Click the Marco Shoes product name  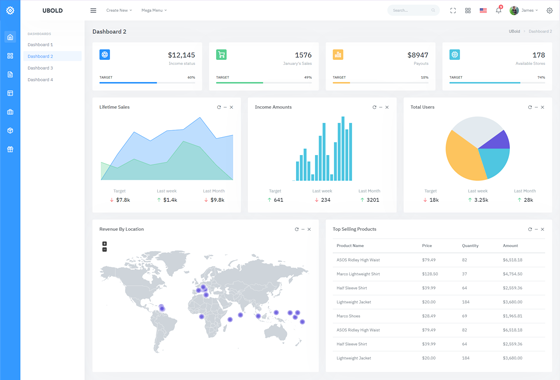pos(348,316)
